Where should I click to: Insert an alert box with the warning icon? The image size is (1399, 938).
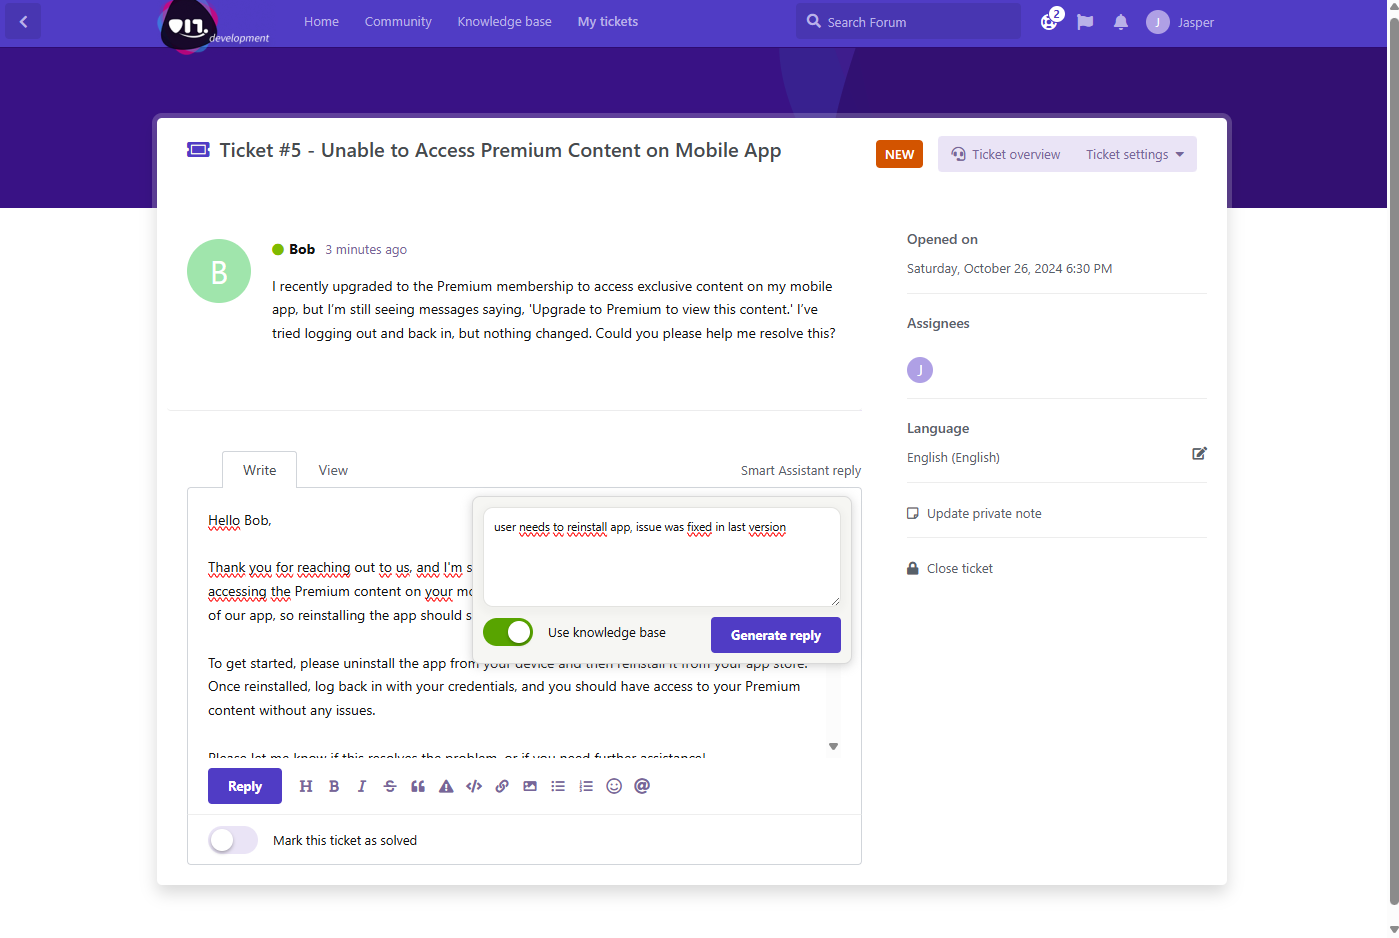point(446,786)
